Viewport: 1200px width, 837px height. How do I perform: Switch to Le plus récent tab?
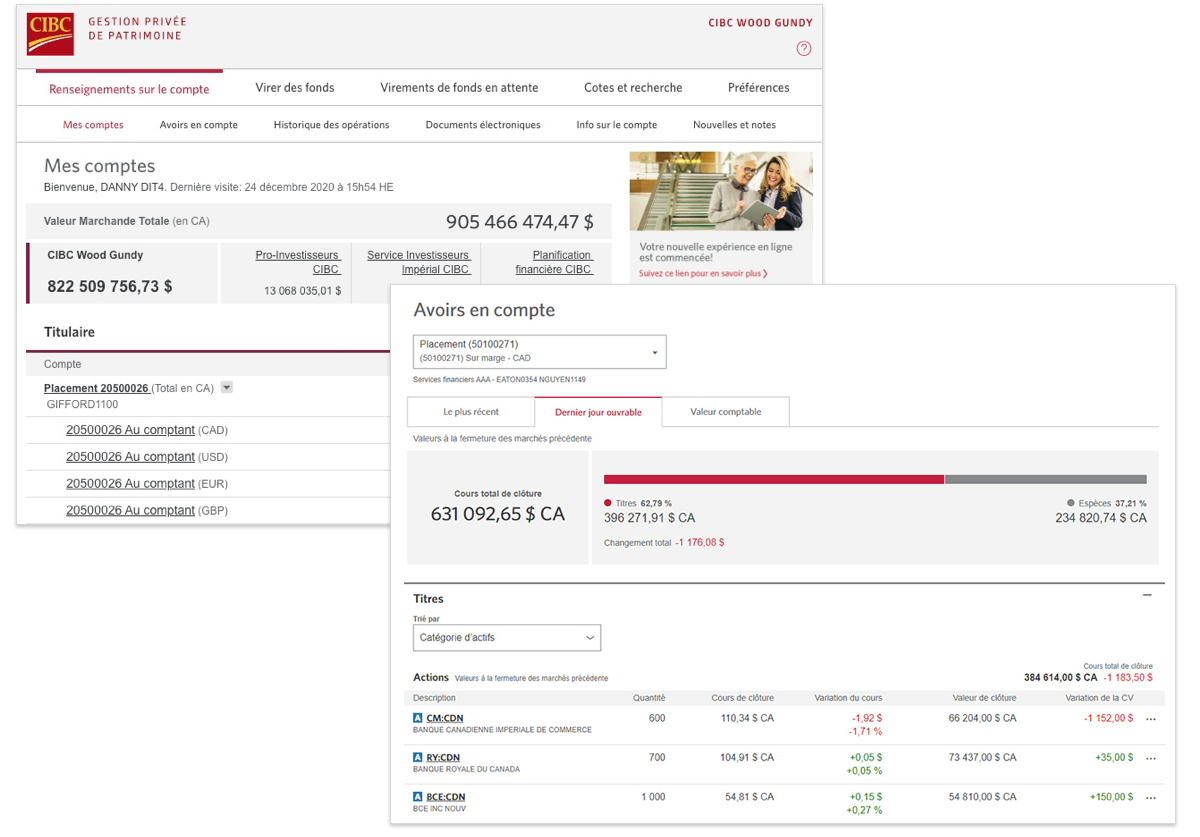click(471, 412)
